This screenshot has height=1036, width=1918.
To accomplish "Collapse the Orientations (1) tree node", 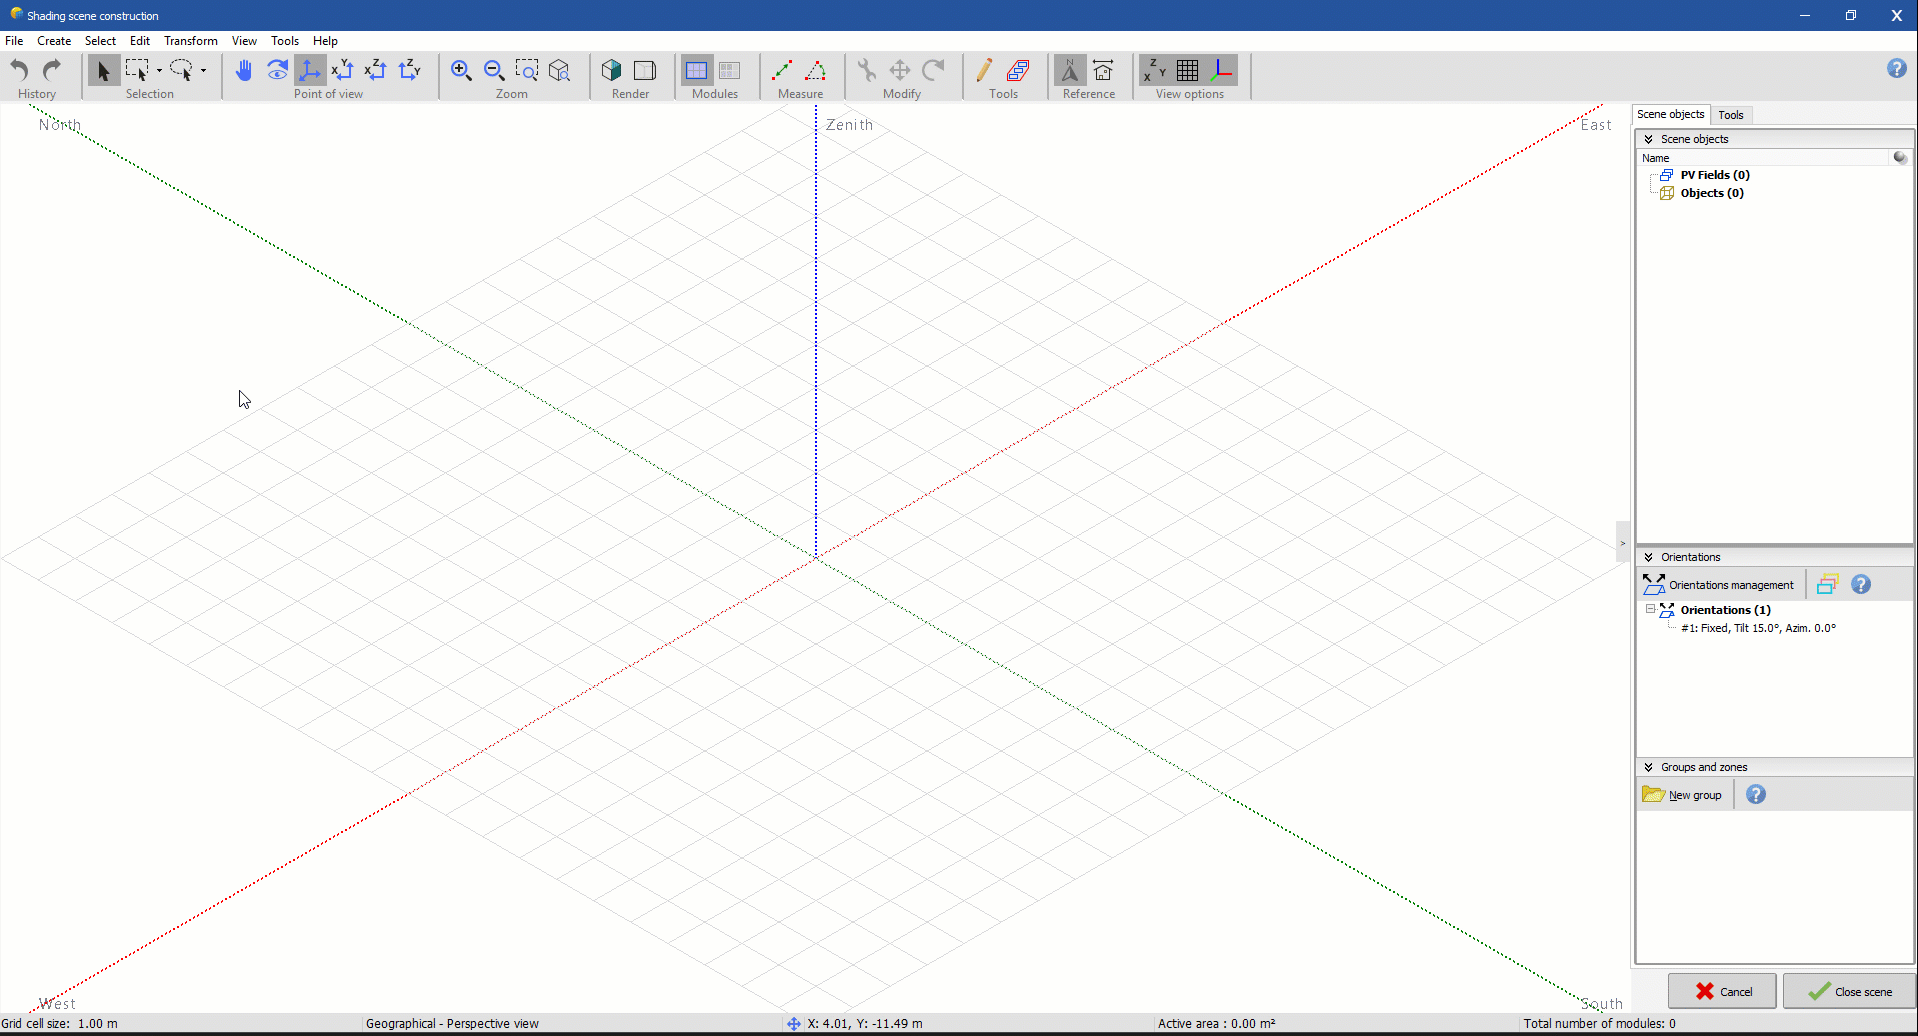I will pos(1651,609).
